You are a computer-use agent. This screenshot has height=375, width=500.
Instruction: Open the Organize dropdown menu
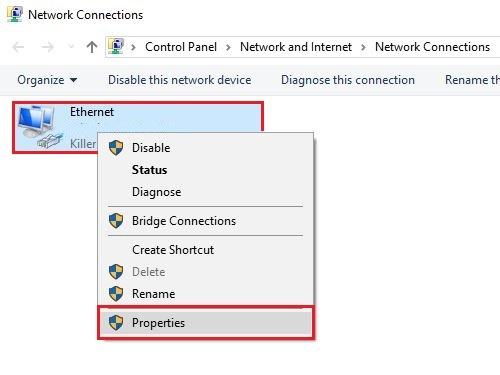click(x=47, y=80)
